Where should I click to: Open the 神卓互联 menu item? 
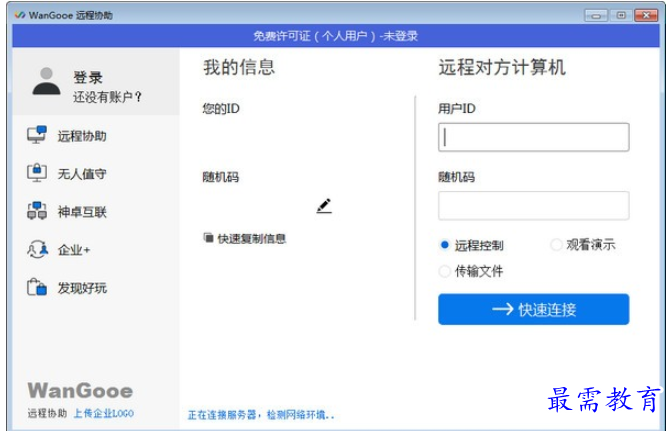coord(82,212)
